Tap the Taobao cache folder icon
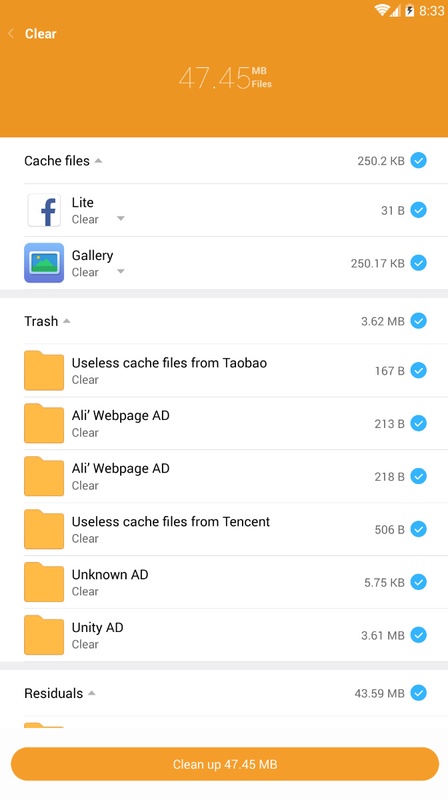The height and width of the screenshot is (800, 448). point(44,370)
